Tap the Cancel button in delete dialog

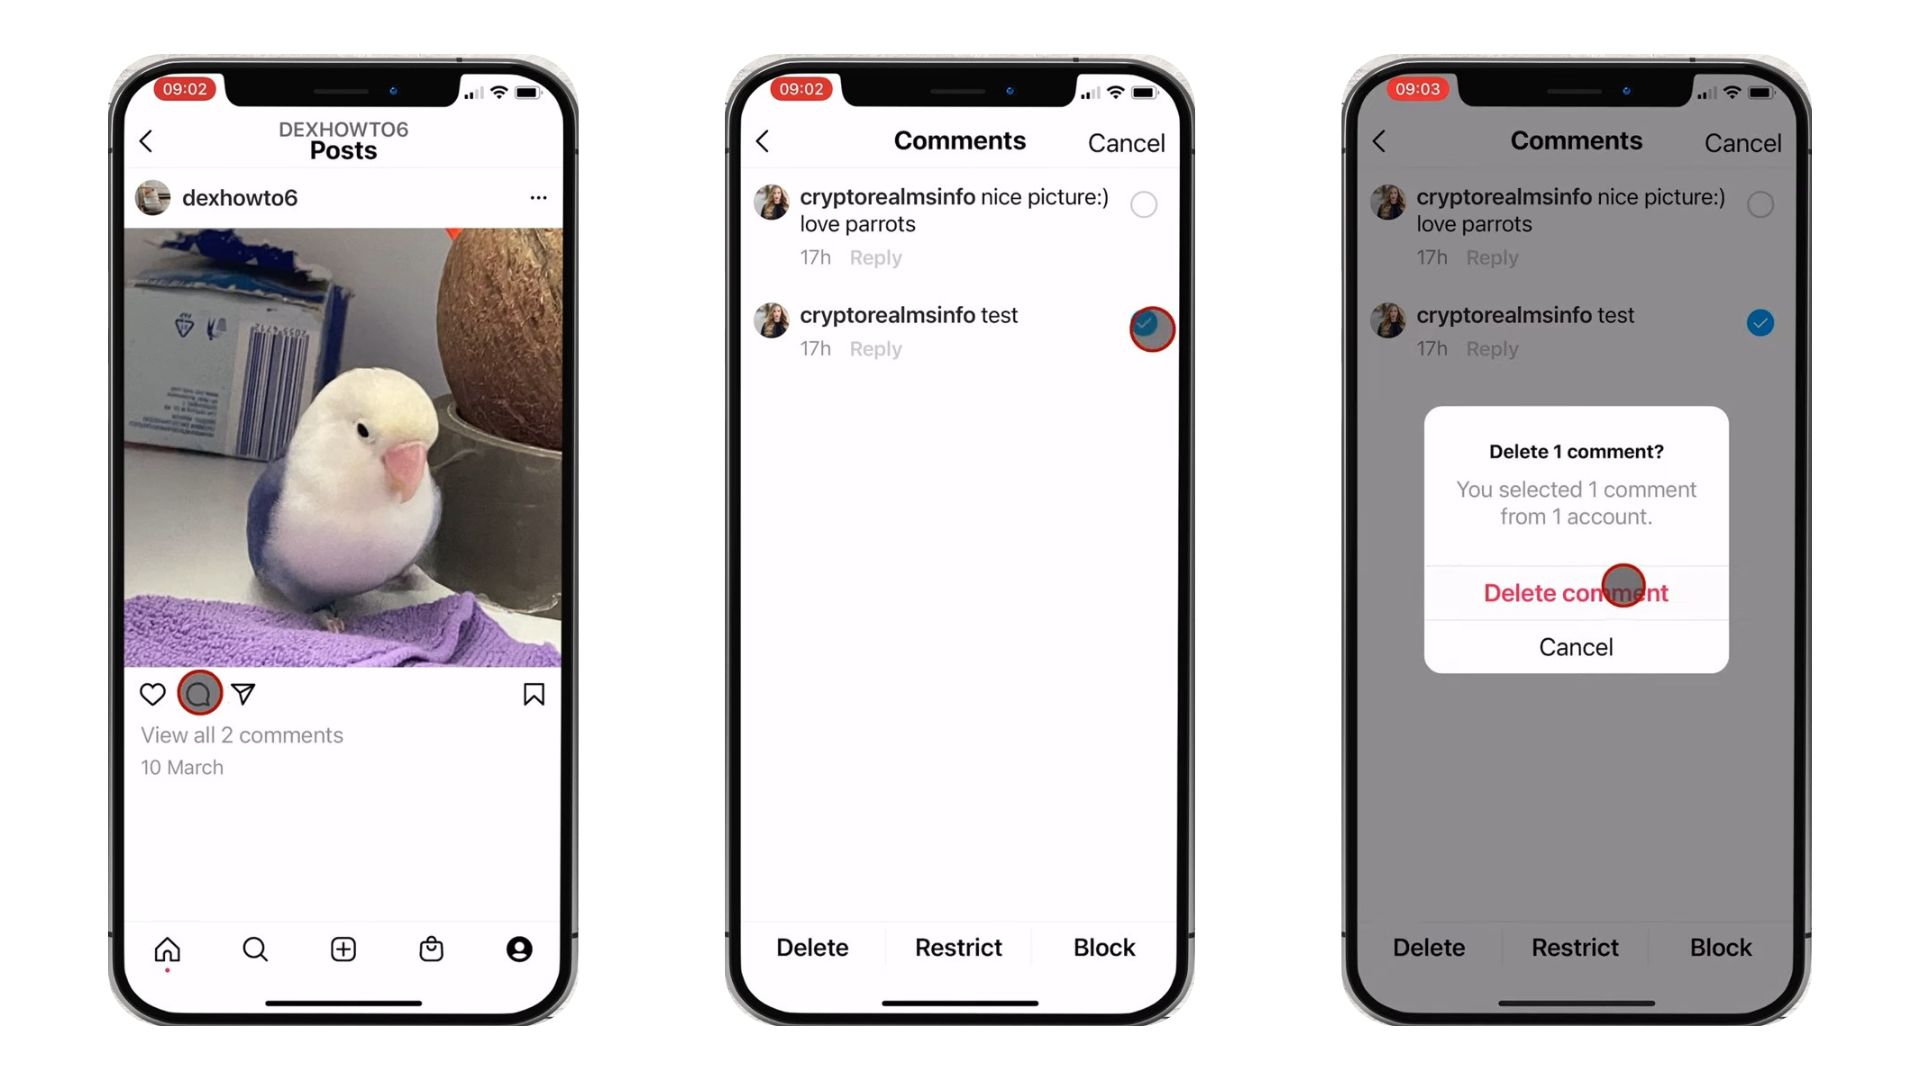pyautogui.click(x=1576, y=646)
